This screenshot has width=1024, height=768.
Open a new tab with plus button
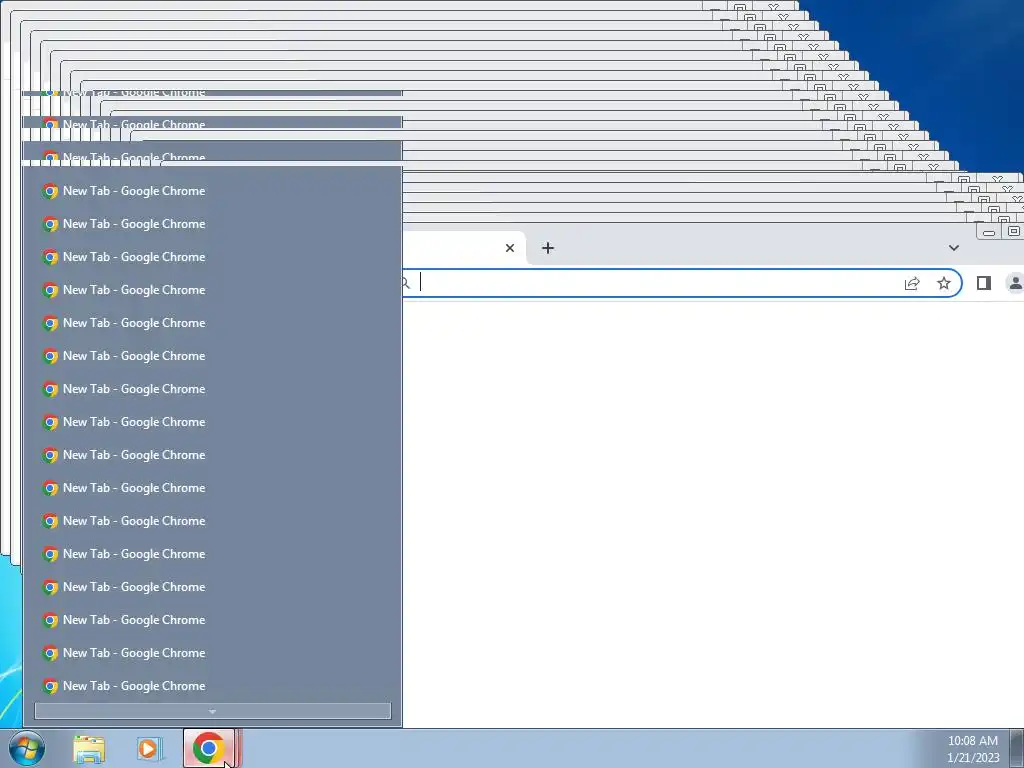pos(548,248)
